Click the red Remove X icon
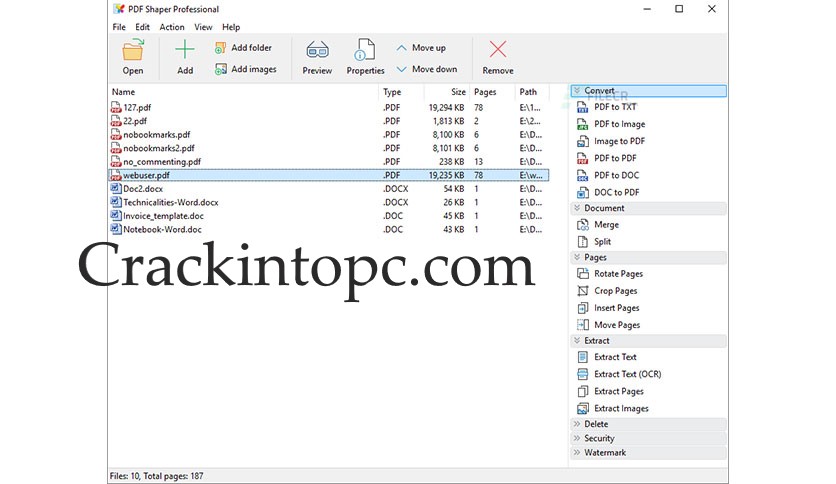The image size is (836, 484). 498,50
